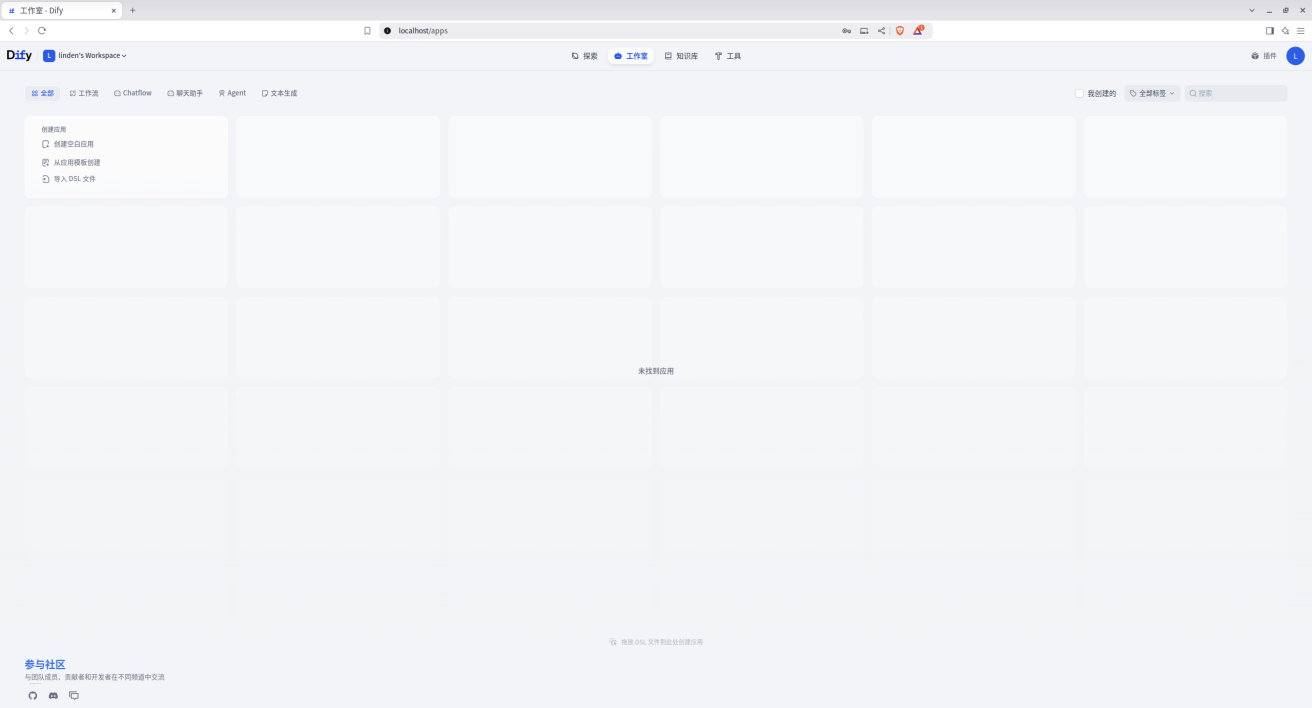
Task: Click the Dify logo
Action: (x=19, y=56)
